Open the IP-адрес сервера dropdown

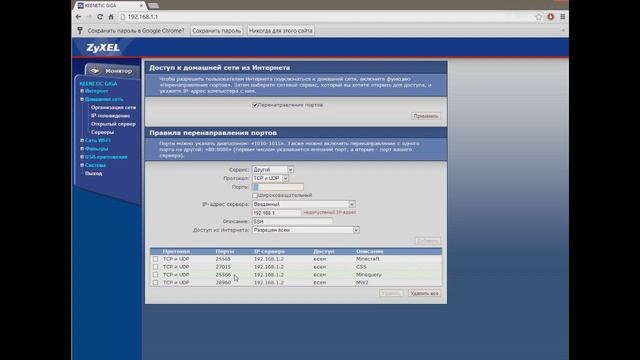[304, 204]
